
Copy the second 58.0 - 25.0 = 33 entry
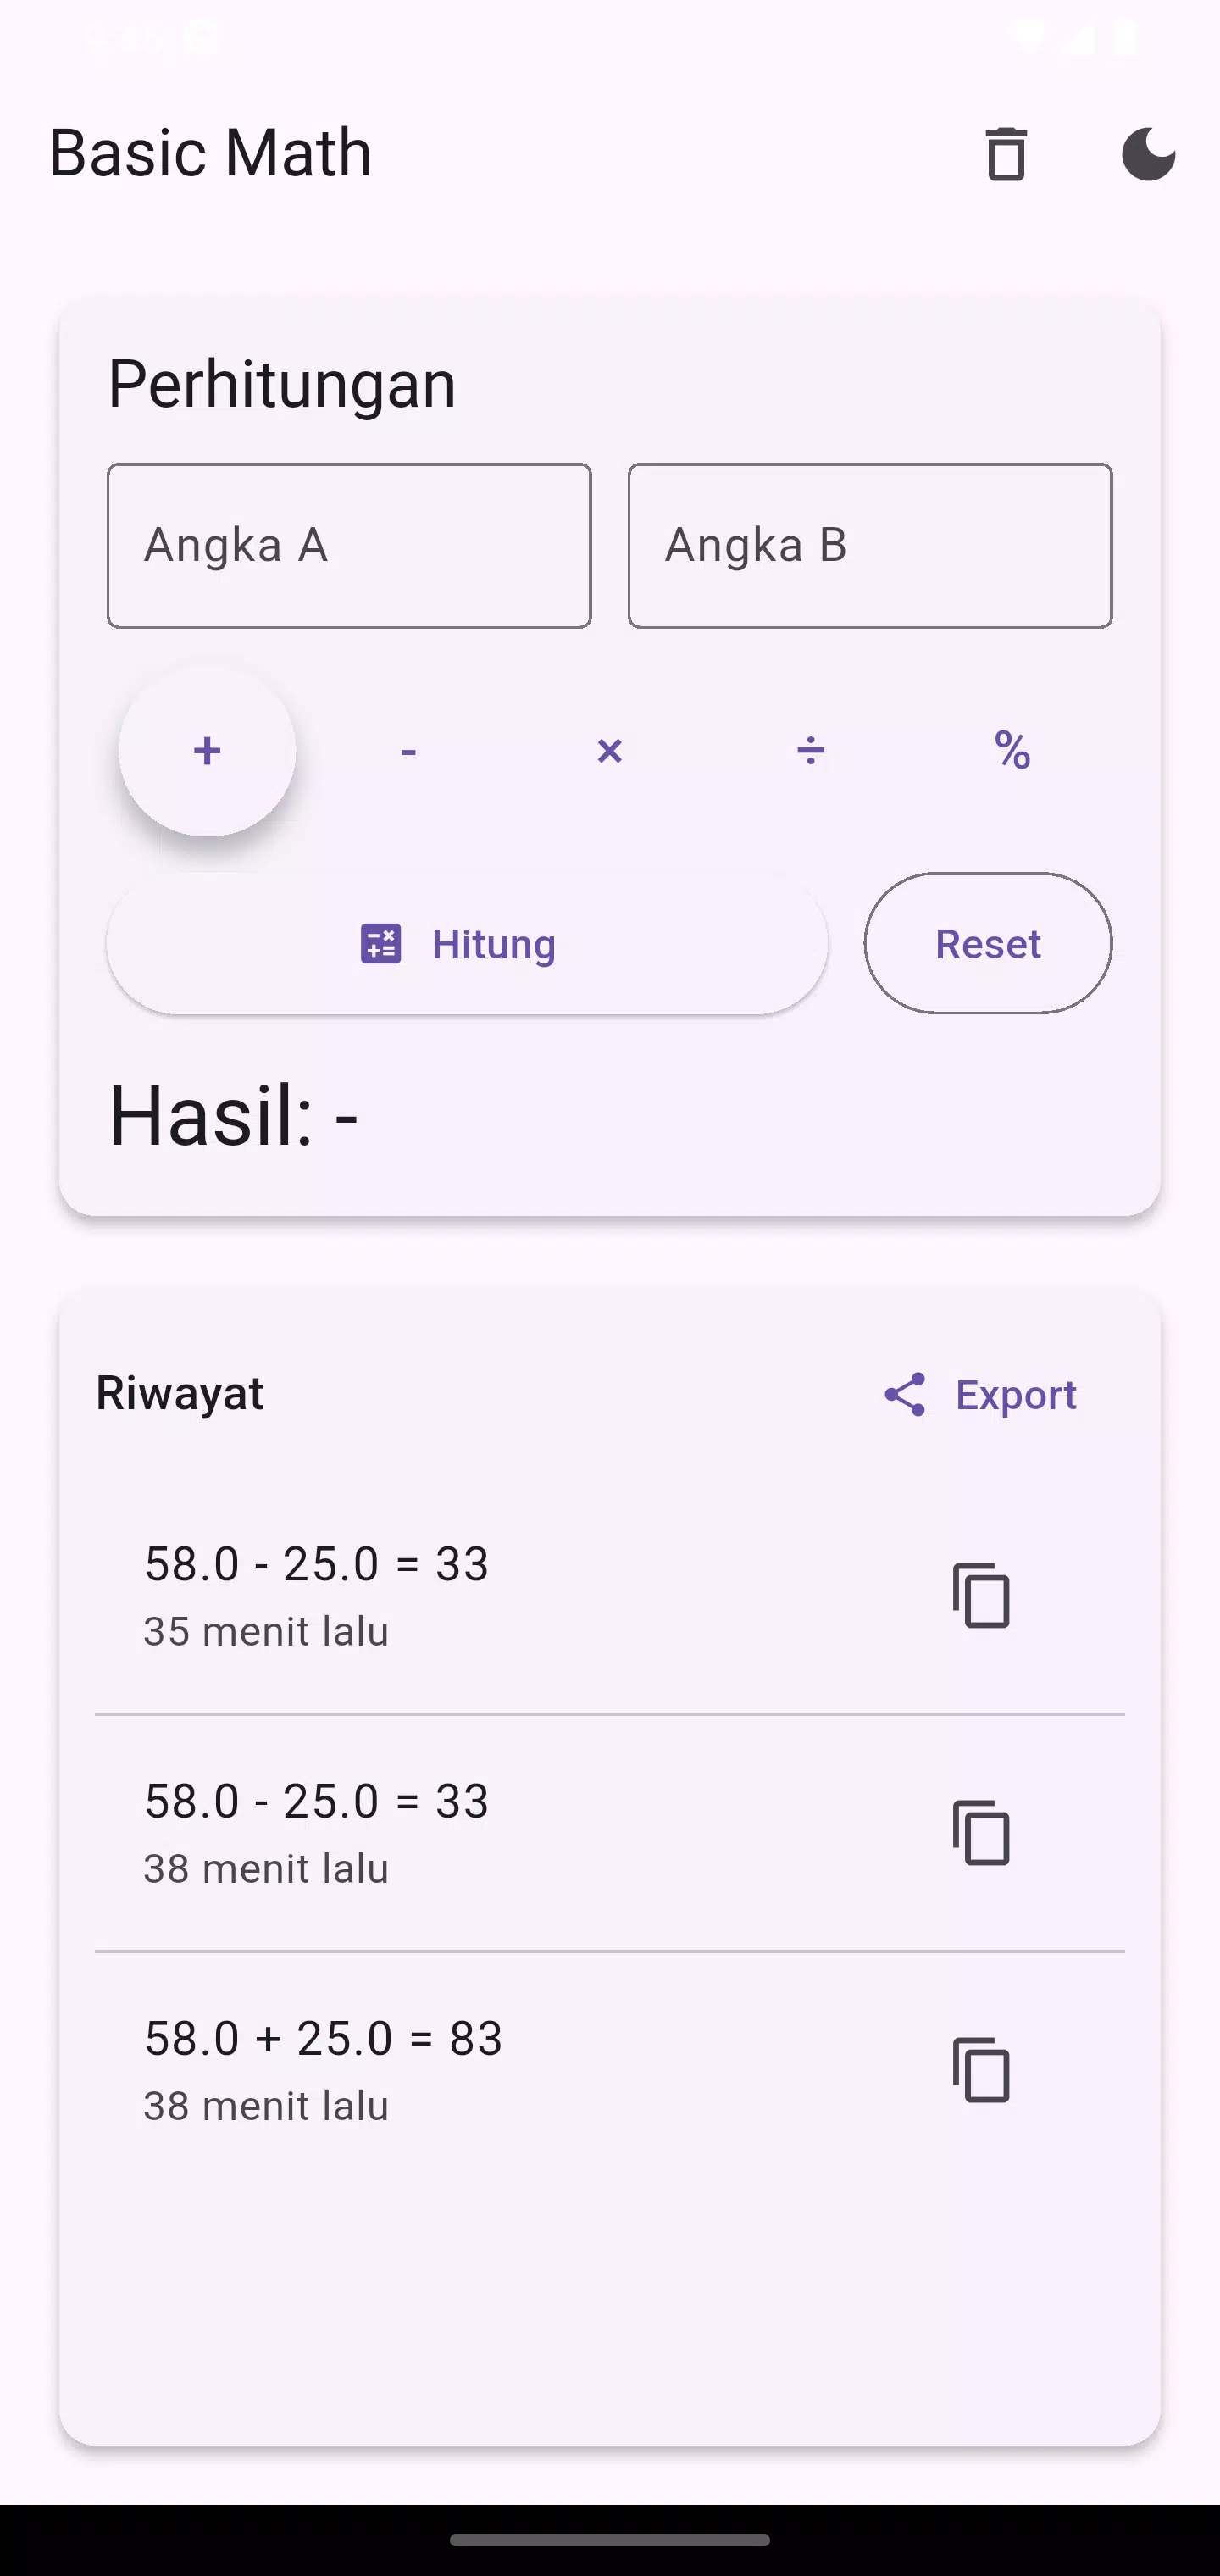[x=981, y=1833]
